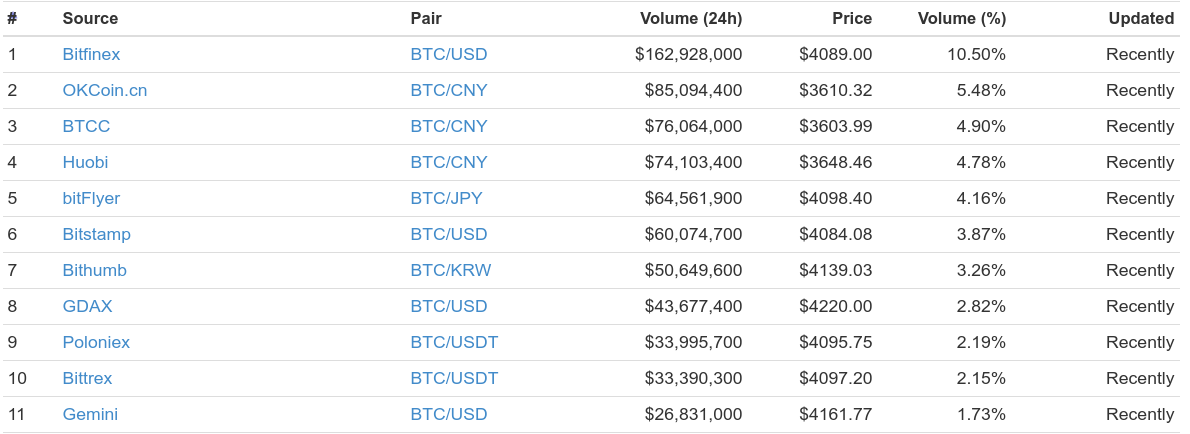Sort table by Price header
Image resolution: width=1190 pixels, height=434 pixels.
852,18
